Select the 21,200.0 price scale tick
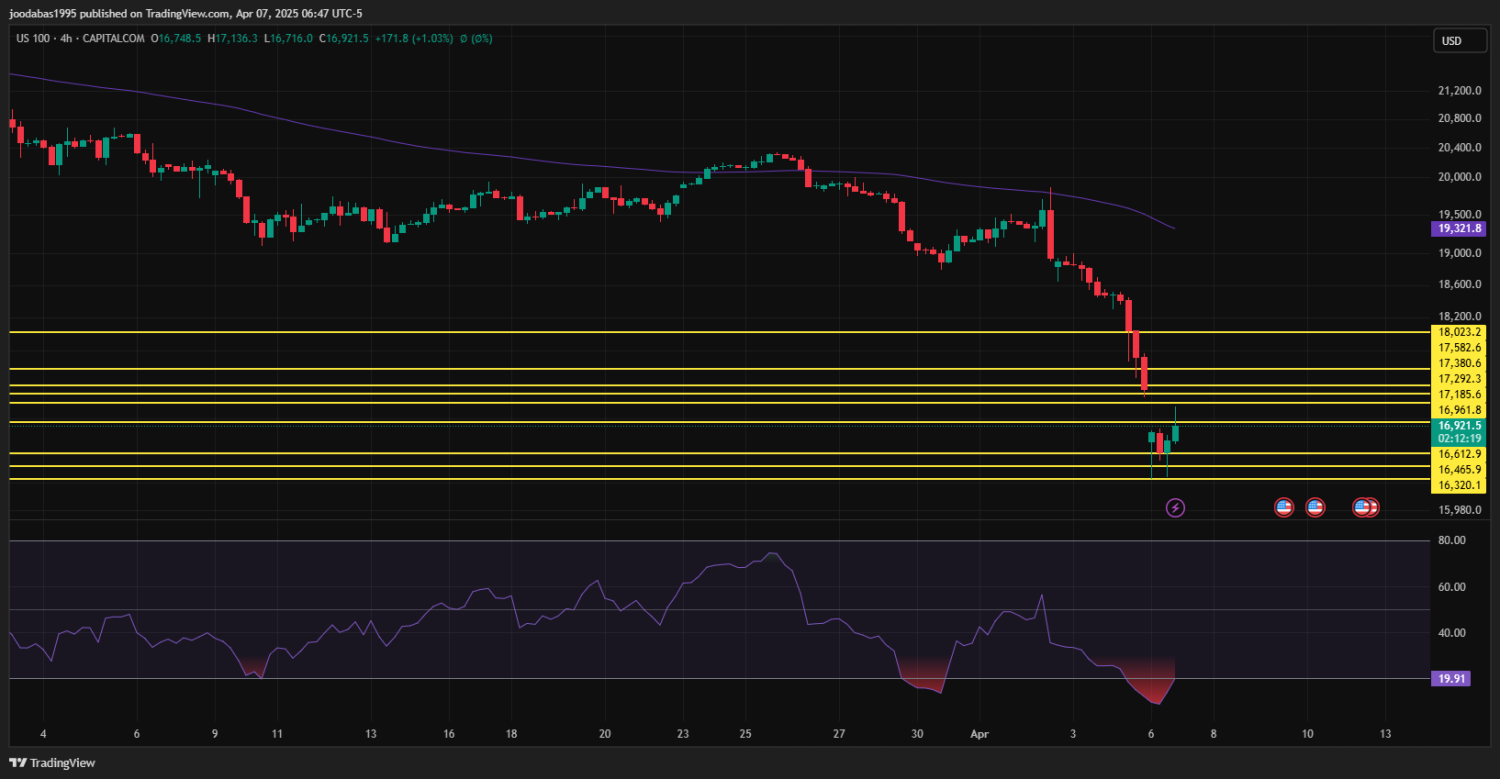Viewport: 1500px width, 779px height. (x=1459, y=91)
